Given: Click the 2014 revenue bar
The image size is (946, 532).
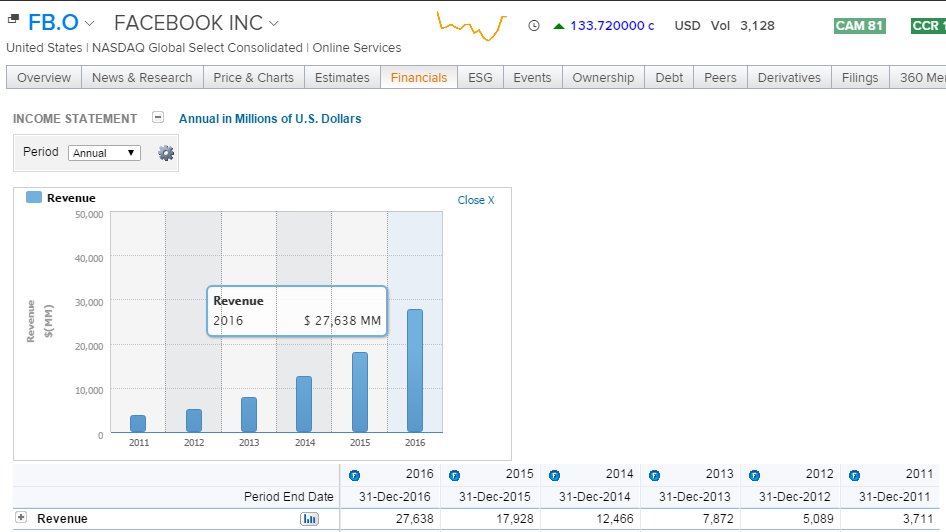Looking at the screenshot, I should click(x=304, y=405).
